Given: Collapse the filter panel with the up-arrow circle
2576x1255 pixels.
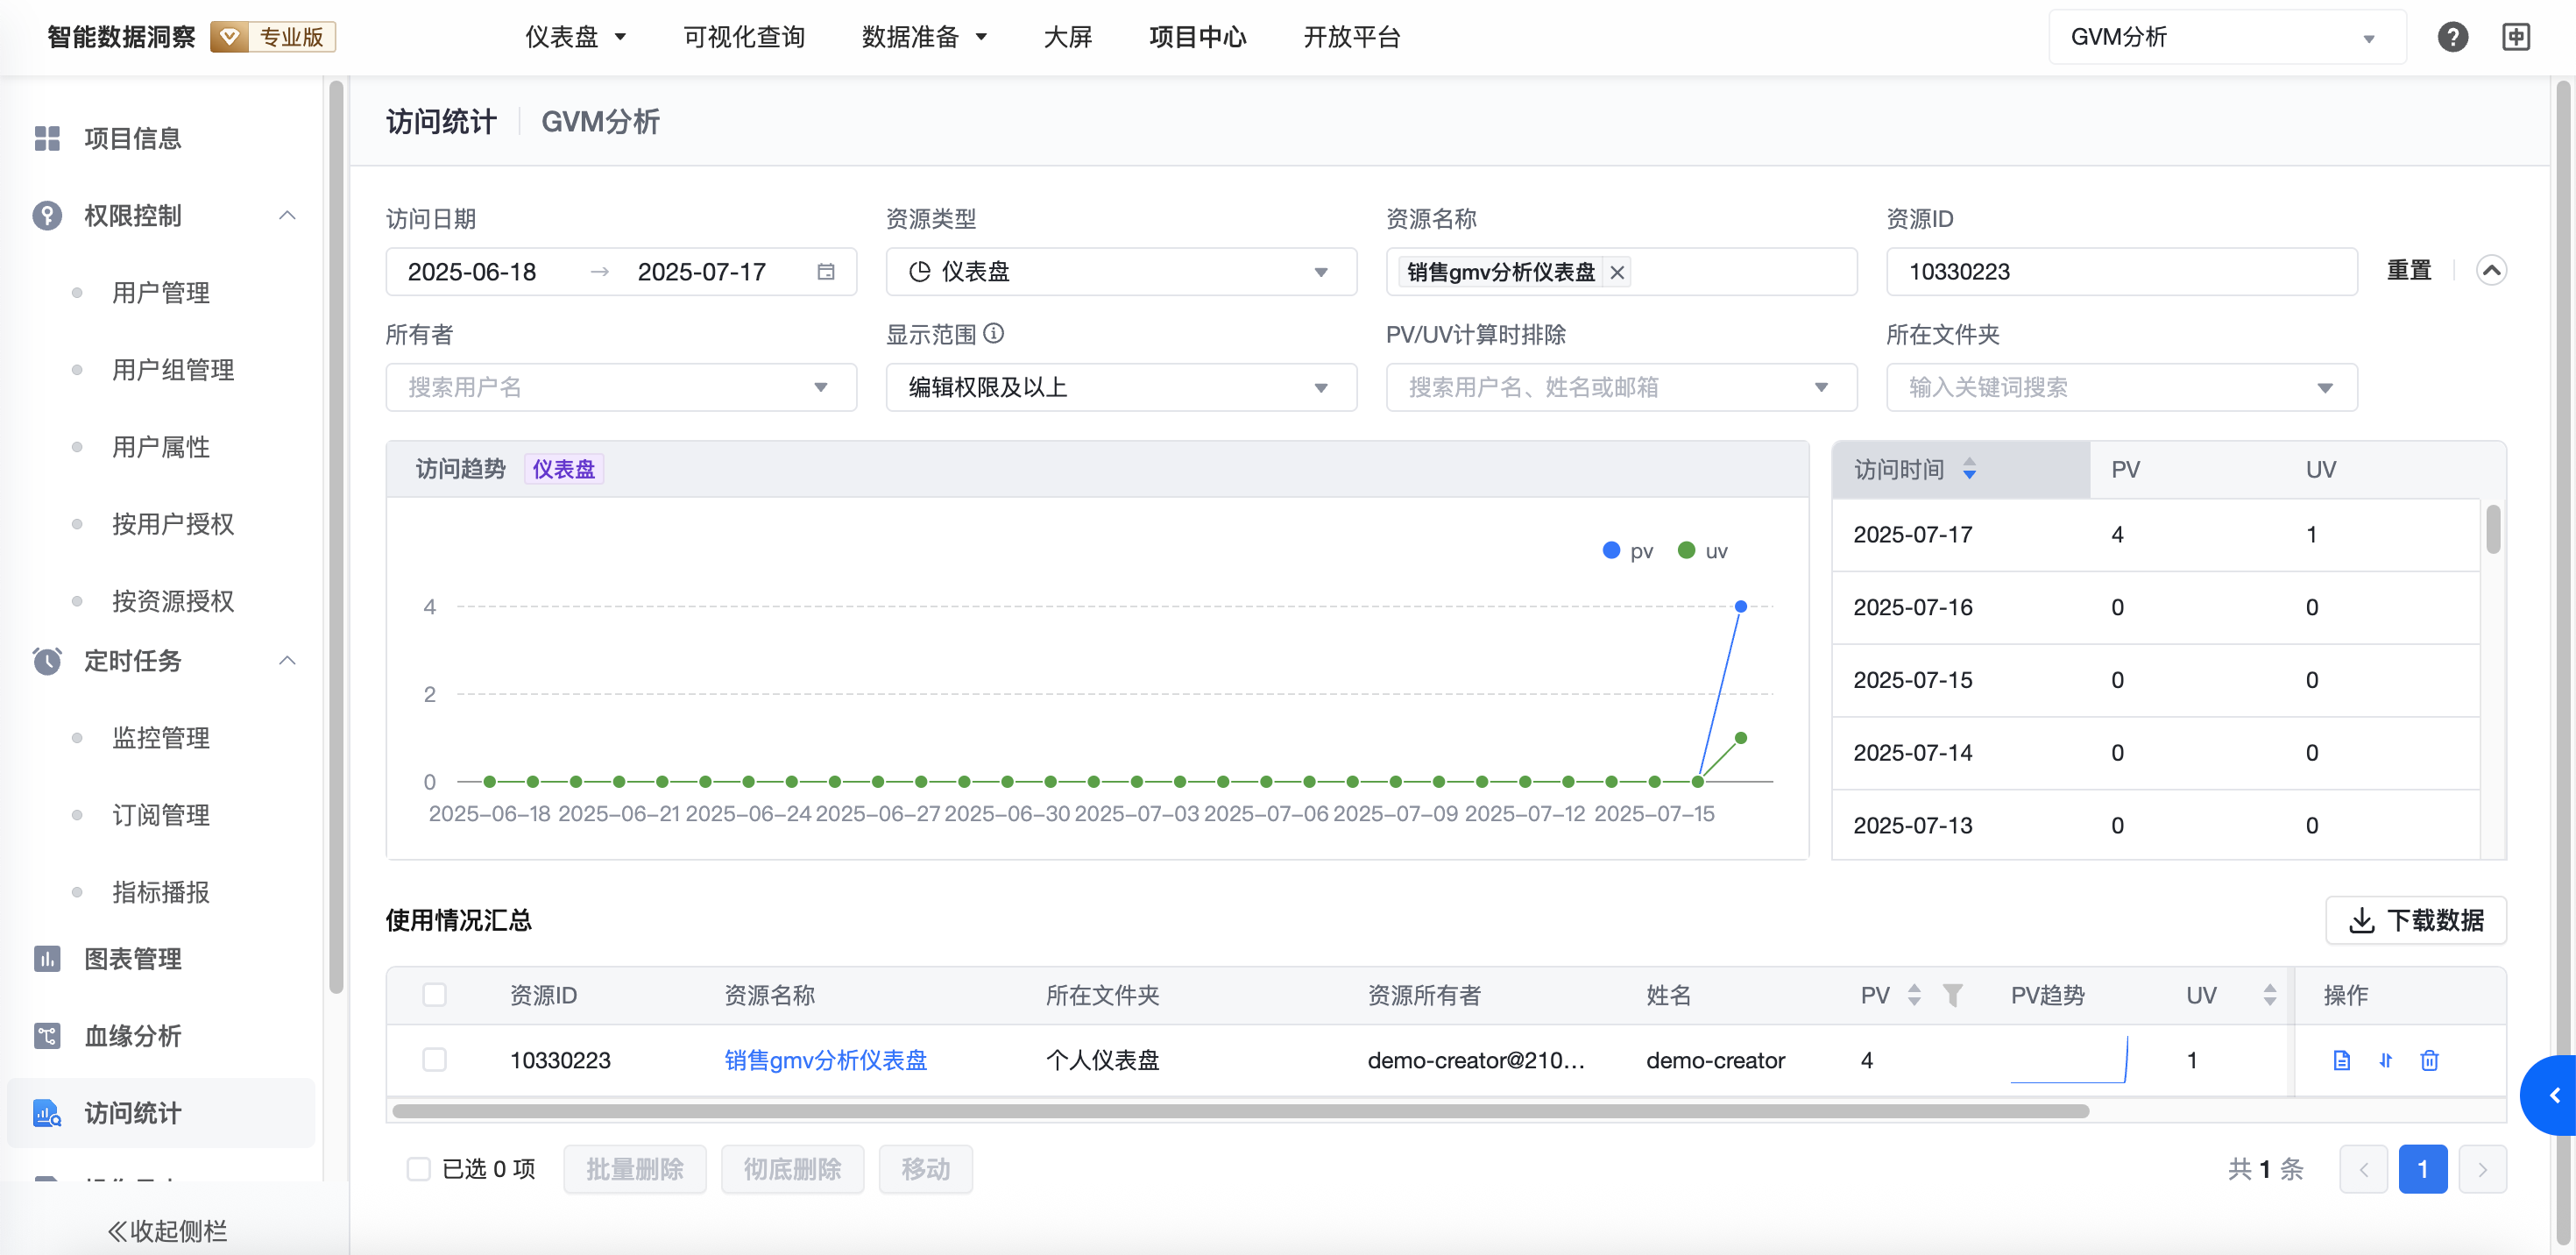Looking at the screenshot, I should click(2491, 270).
